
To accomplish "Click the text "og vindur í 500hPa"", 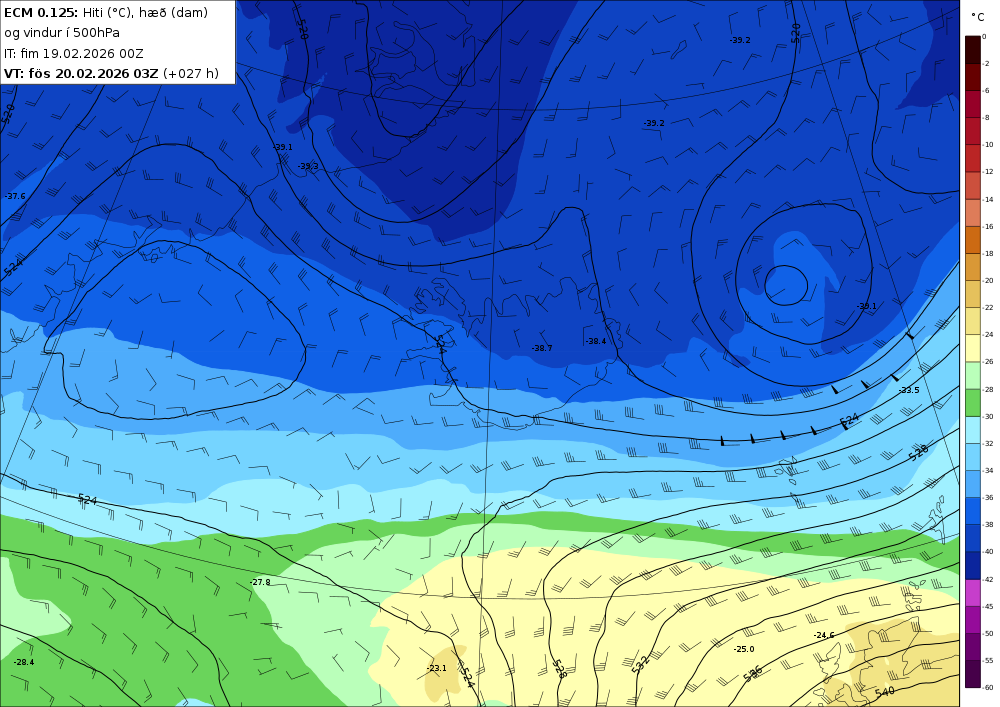I will [62, 33].
